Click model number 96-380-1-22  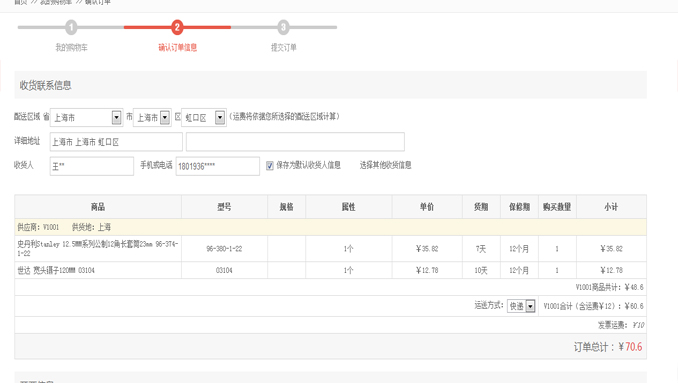pyautogui.click(x=224, y=249)
